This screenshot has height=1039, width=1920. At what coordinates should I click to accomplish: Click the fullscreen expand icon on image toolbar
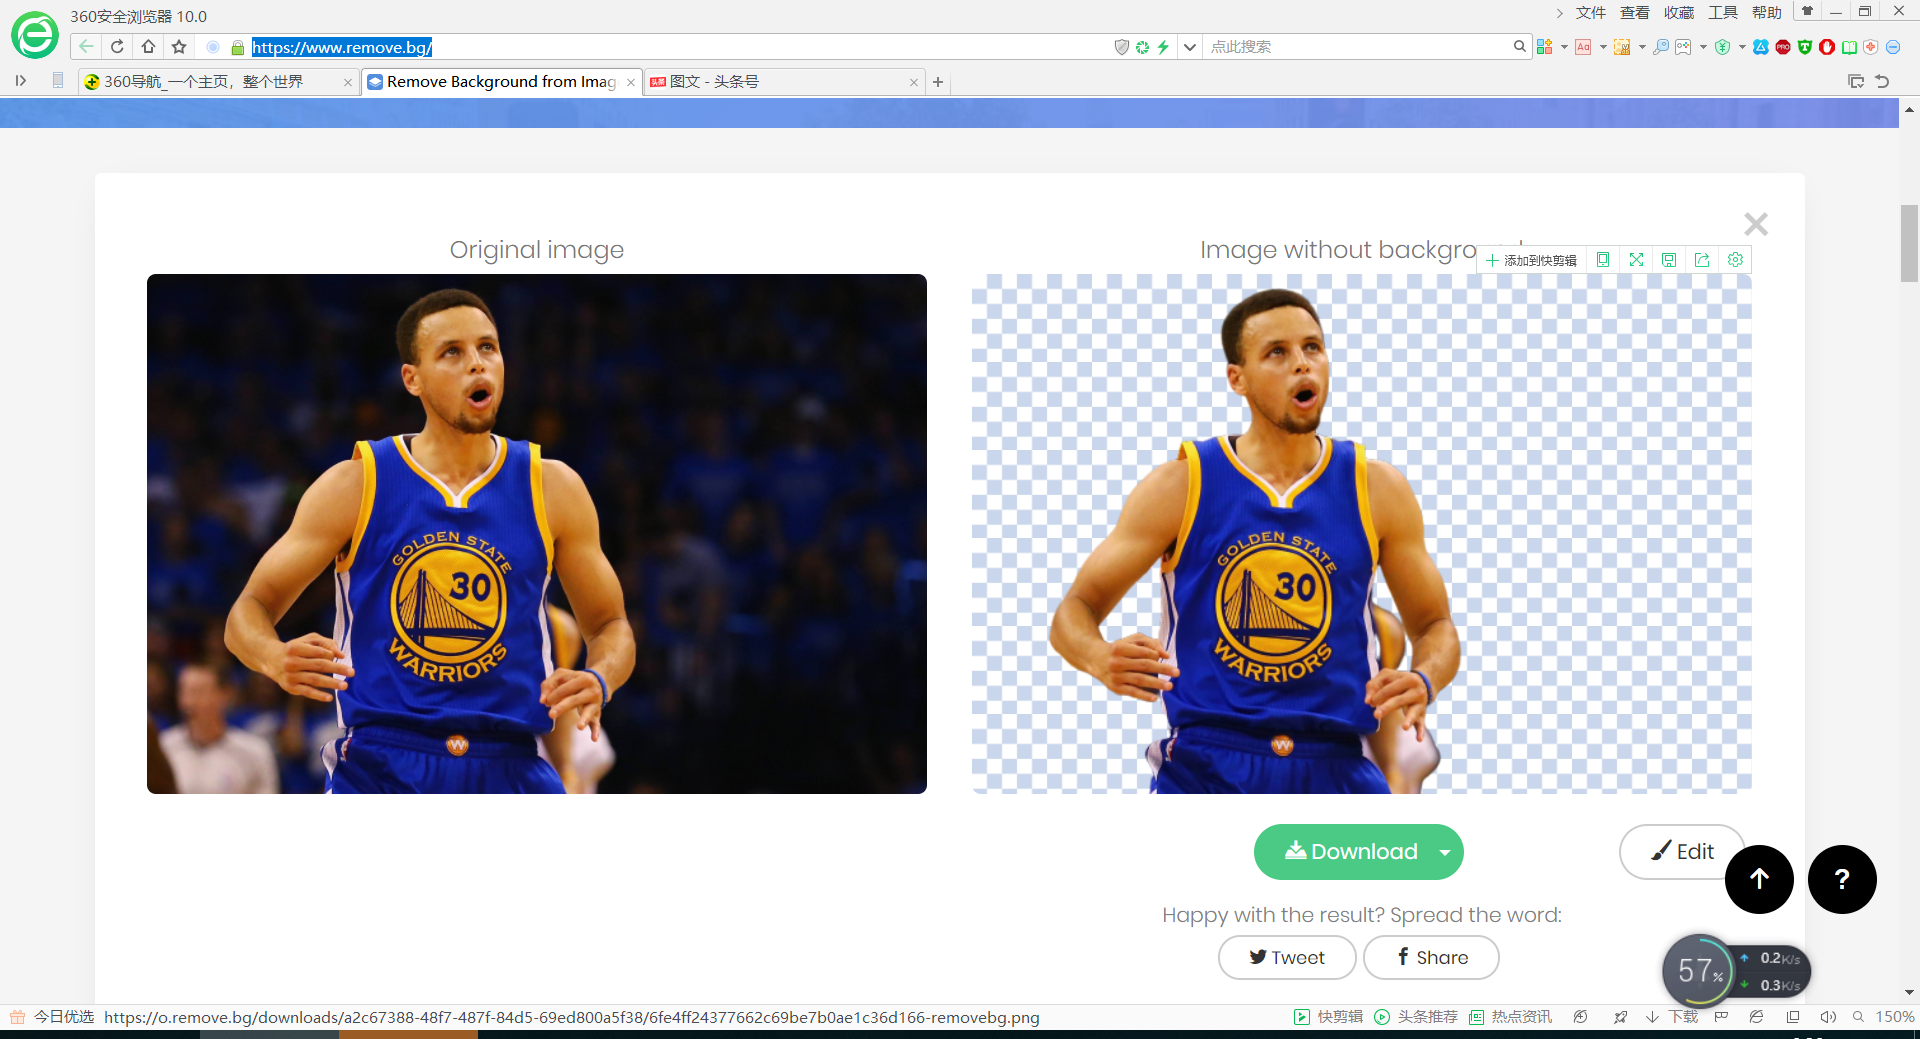click(x=1636, y=260)
